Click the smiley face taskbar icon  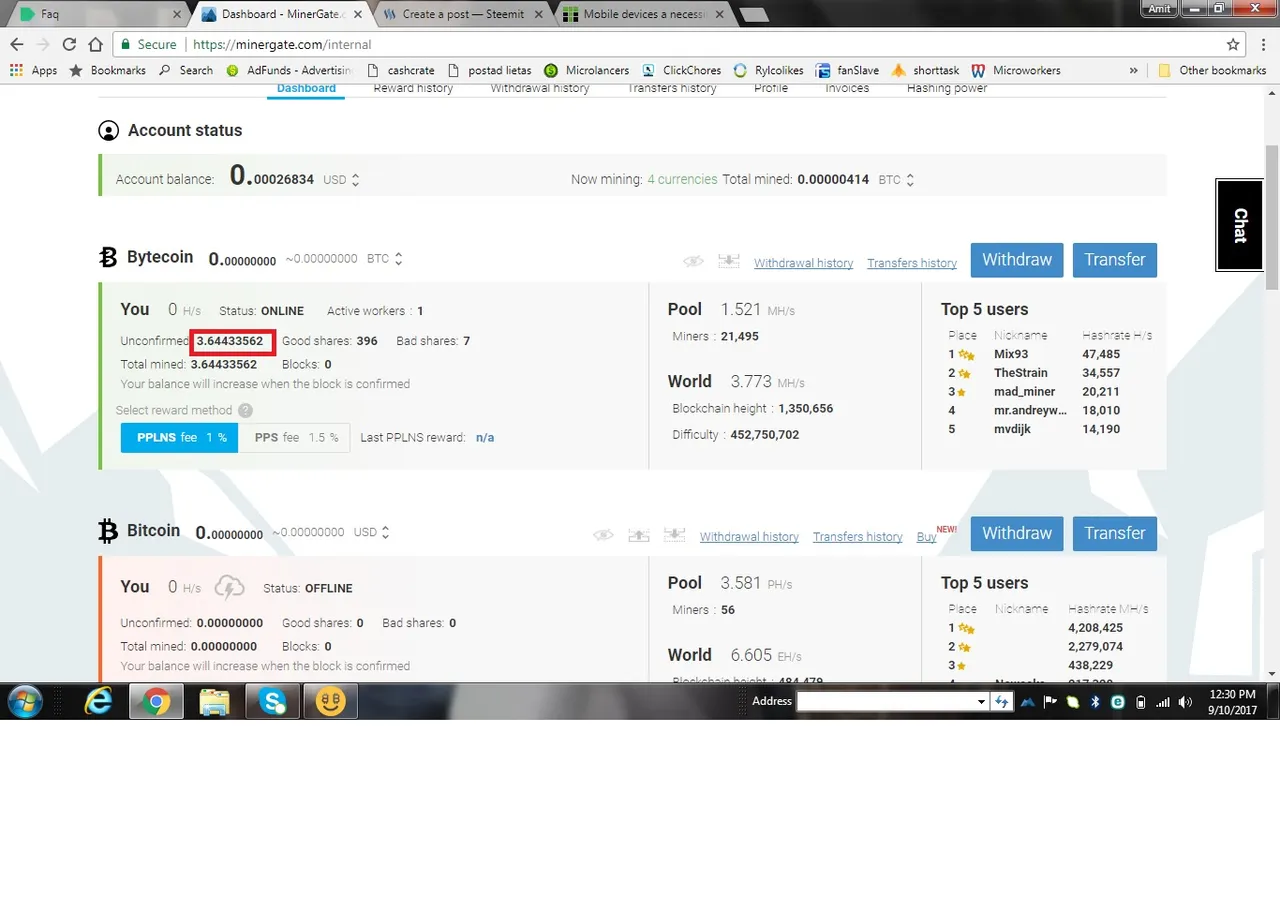(330, 702)
